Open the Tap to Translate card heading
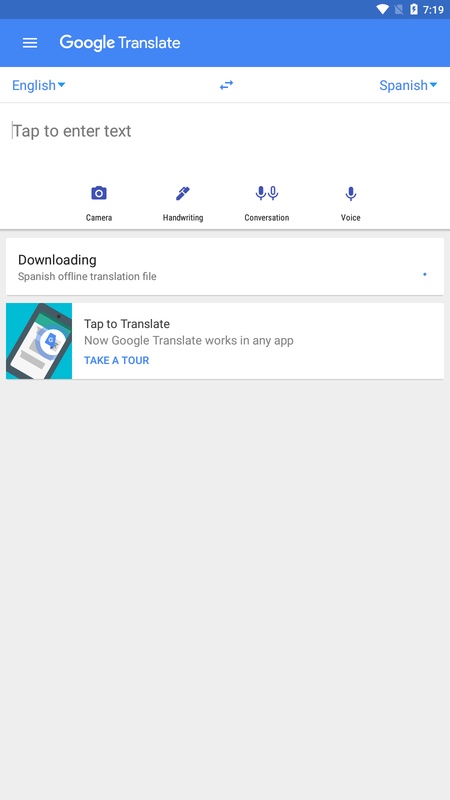 (x=127, y=324)
